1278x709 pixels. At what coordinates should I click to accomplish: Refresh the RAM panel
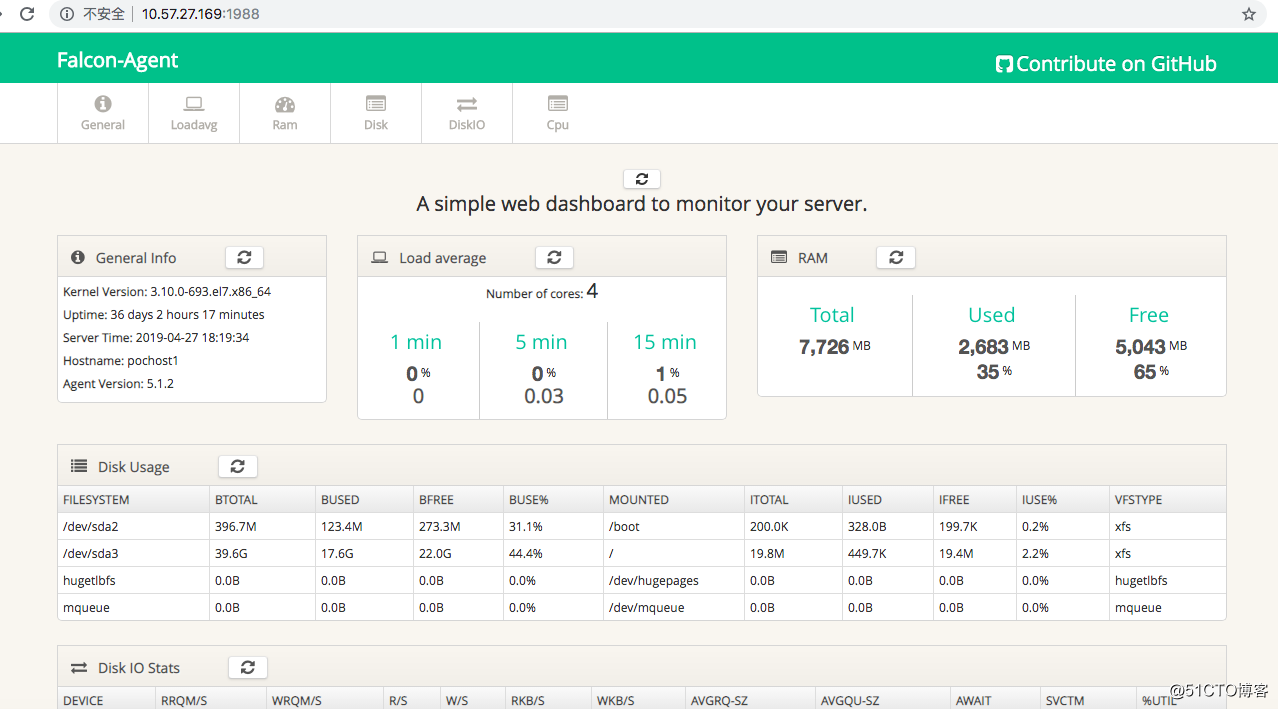coord(896,257)
